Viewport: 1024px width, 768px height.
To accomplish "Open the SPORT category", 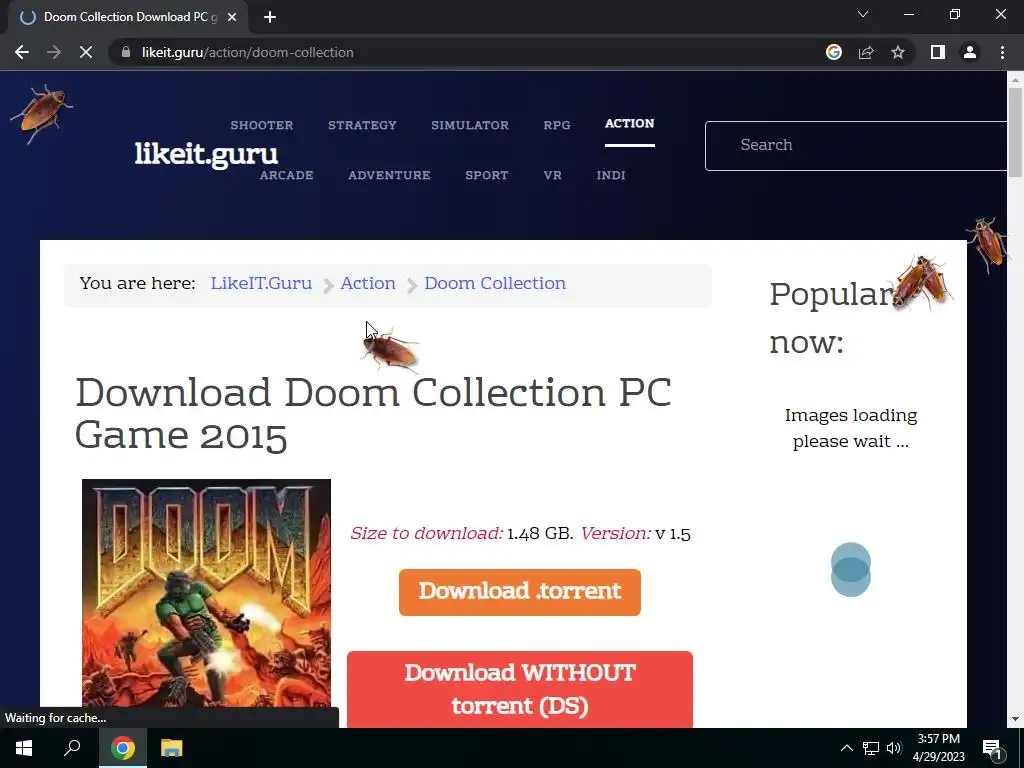I will pyautogui.click(x=487, y=175).
